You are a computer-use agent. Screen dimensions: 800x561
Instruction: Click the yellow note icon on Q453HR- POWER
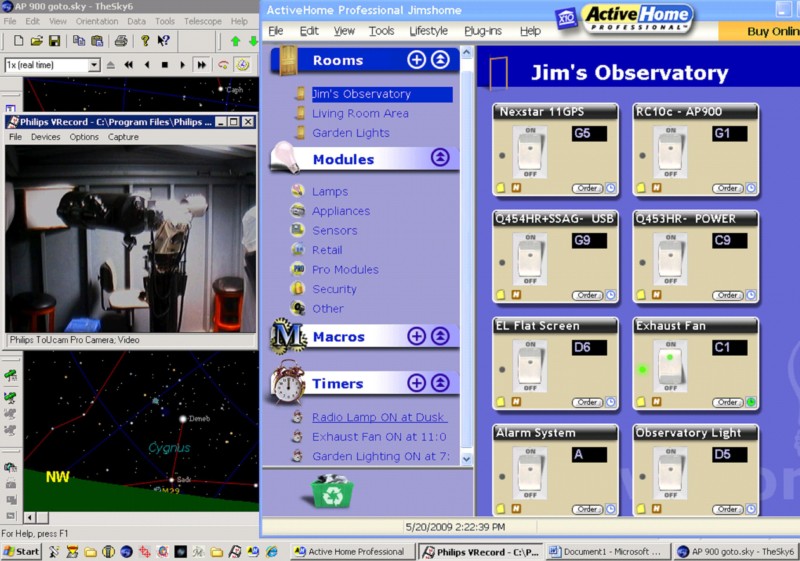641,295
